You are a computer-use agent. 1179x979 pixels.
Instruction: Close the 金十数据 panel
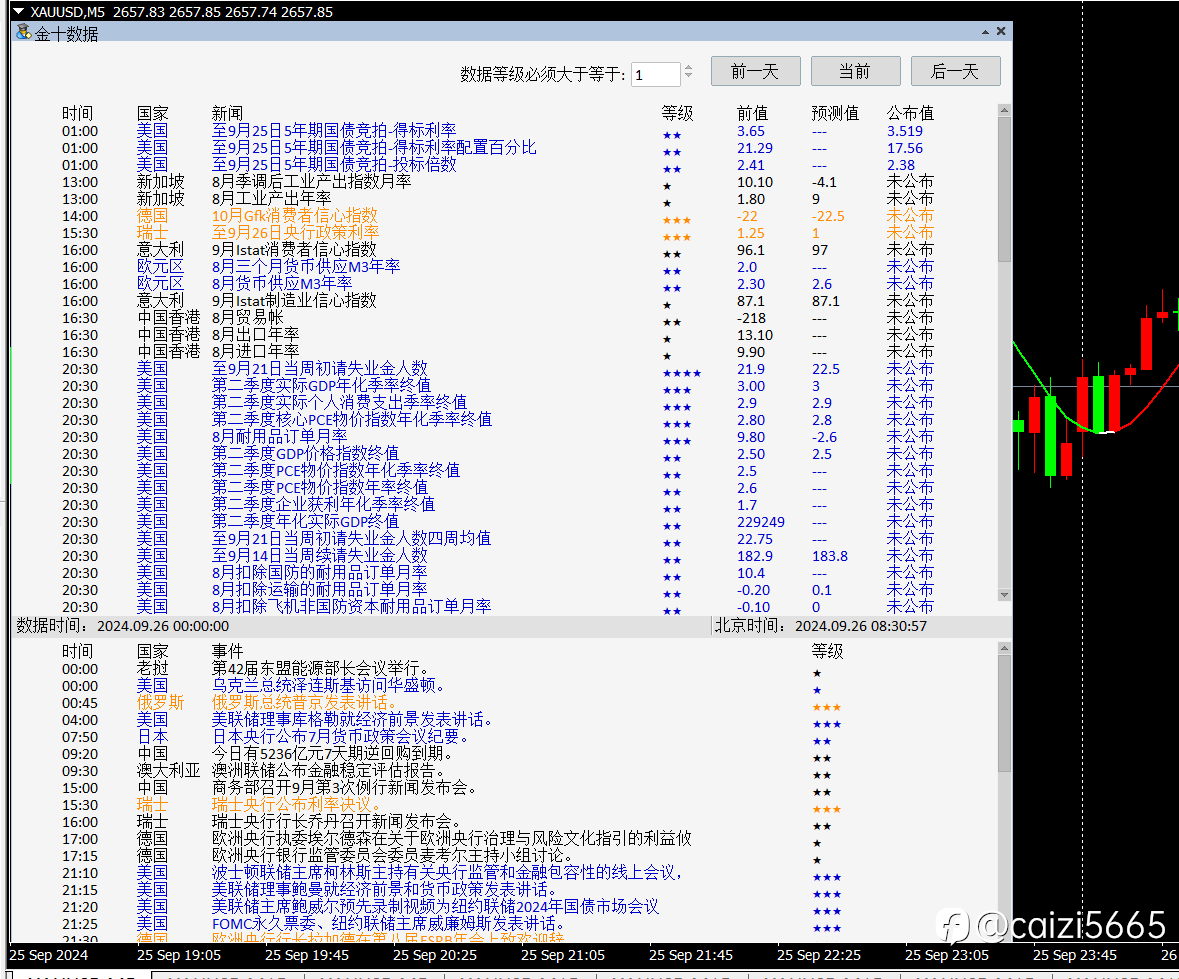pyautogui.click(x=1001, y=32)
